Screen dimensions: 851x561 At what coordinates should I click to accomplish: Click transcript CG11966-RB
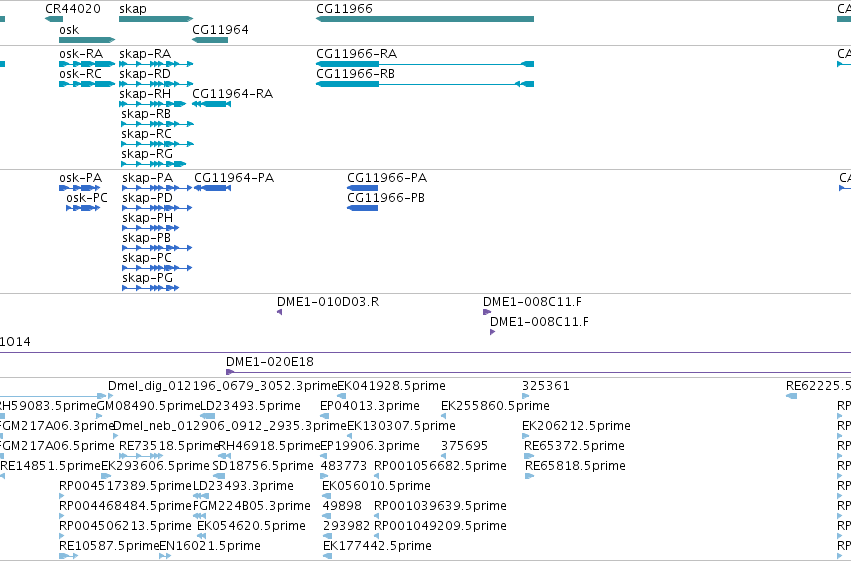tap(355, 74)
